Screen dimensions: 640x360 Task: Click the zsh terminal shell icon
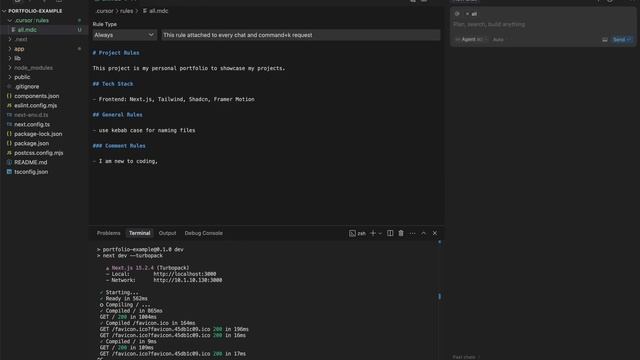click(x=352, y=233)
